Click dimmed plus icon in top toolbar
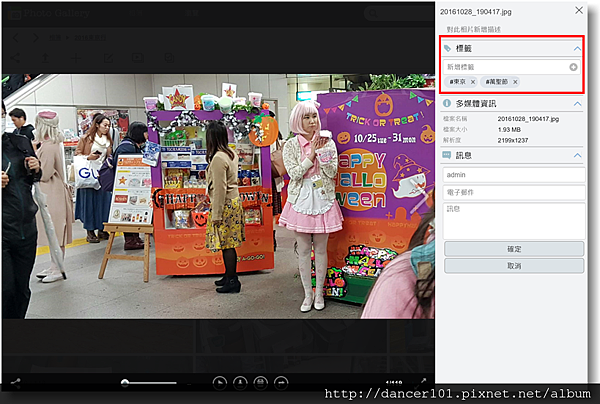 tap(76, 58)
